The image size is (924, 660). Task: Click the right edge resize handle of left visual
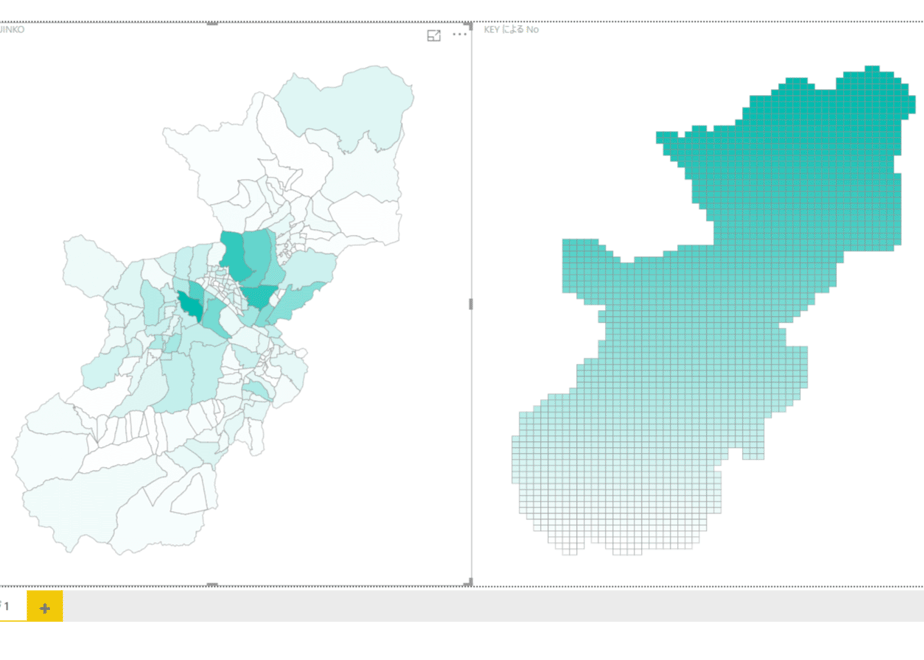pyautogui.click(x=470, y=304)
